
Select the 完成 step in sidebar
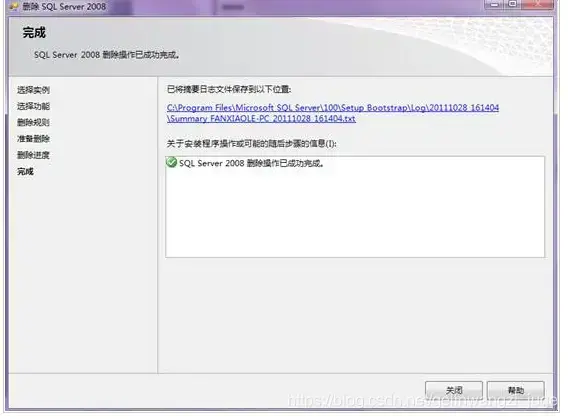25,171
